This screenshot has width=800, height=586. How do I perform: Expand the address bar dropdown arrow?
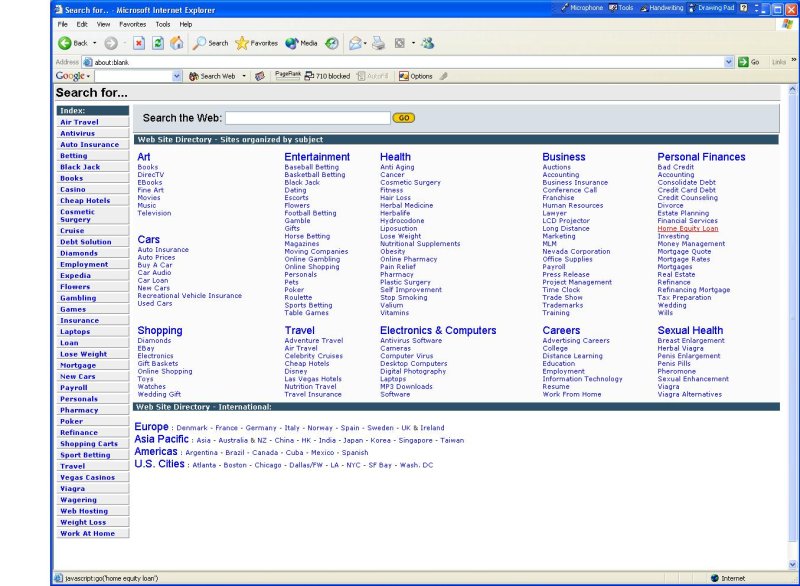pyautogui.click(x=728, y=62)
